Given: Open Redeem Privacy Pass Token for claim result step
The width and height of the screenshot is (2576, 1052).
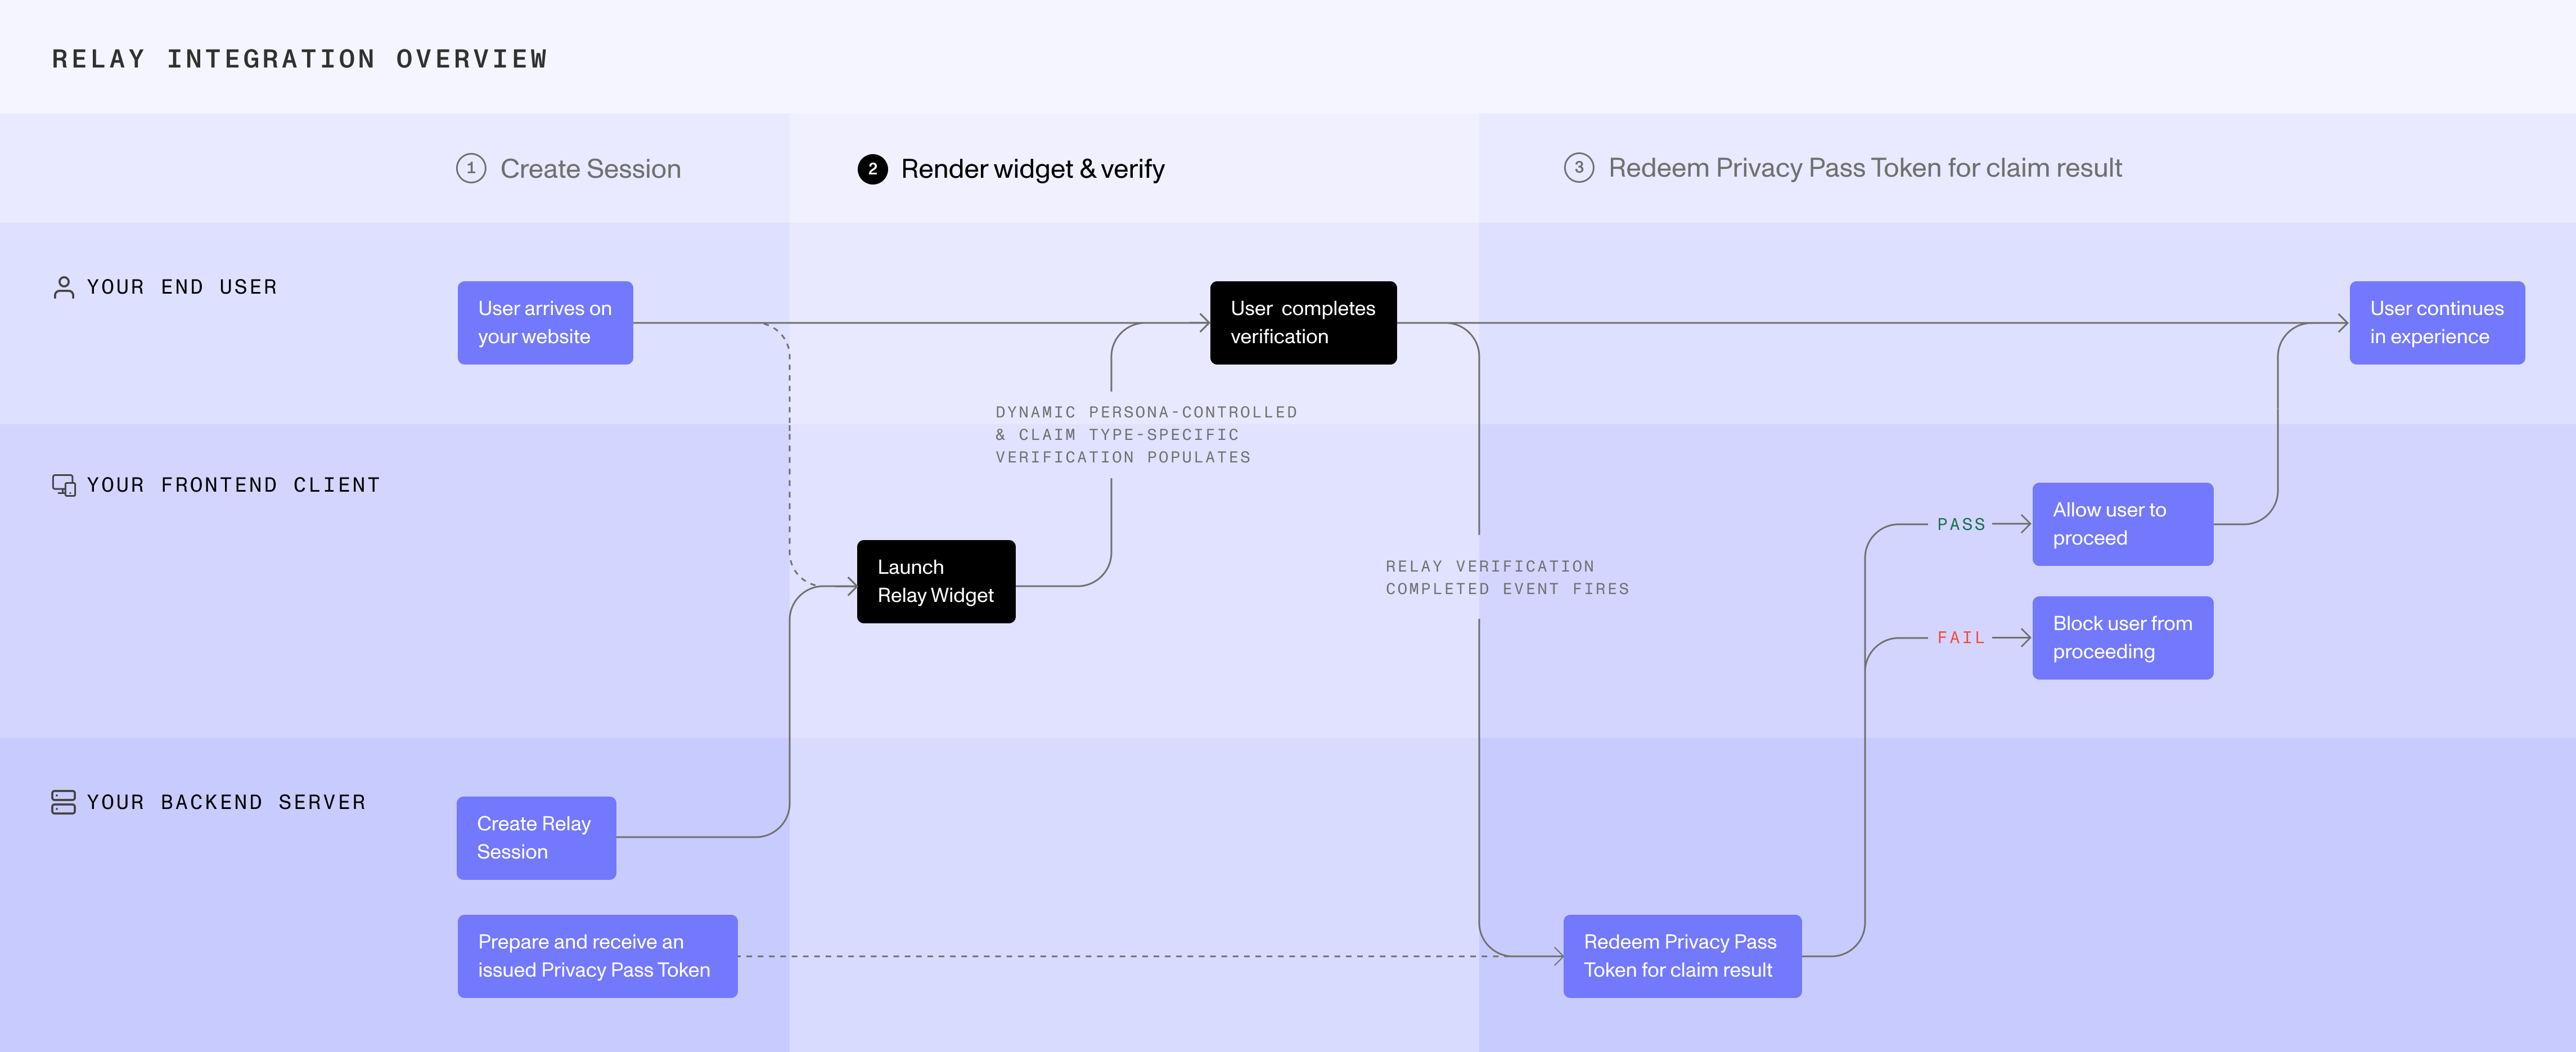Looking at the screenshot, I should (1864, 168).
